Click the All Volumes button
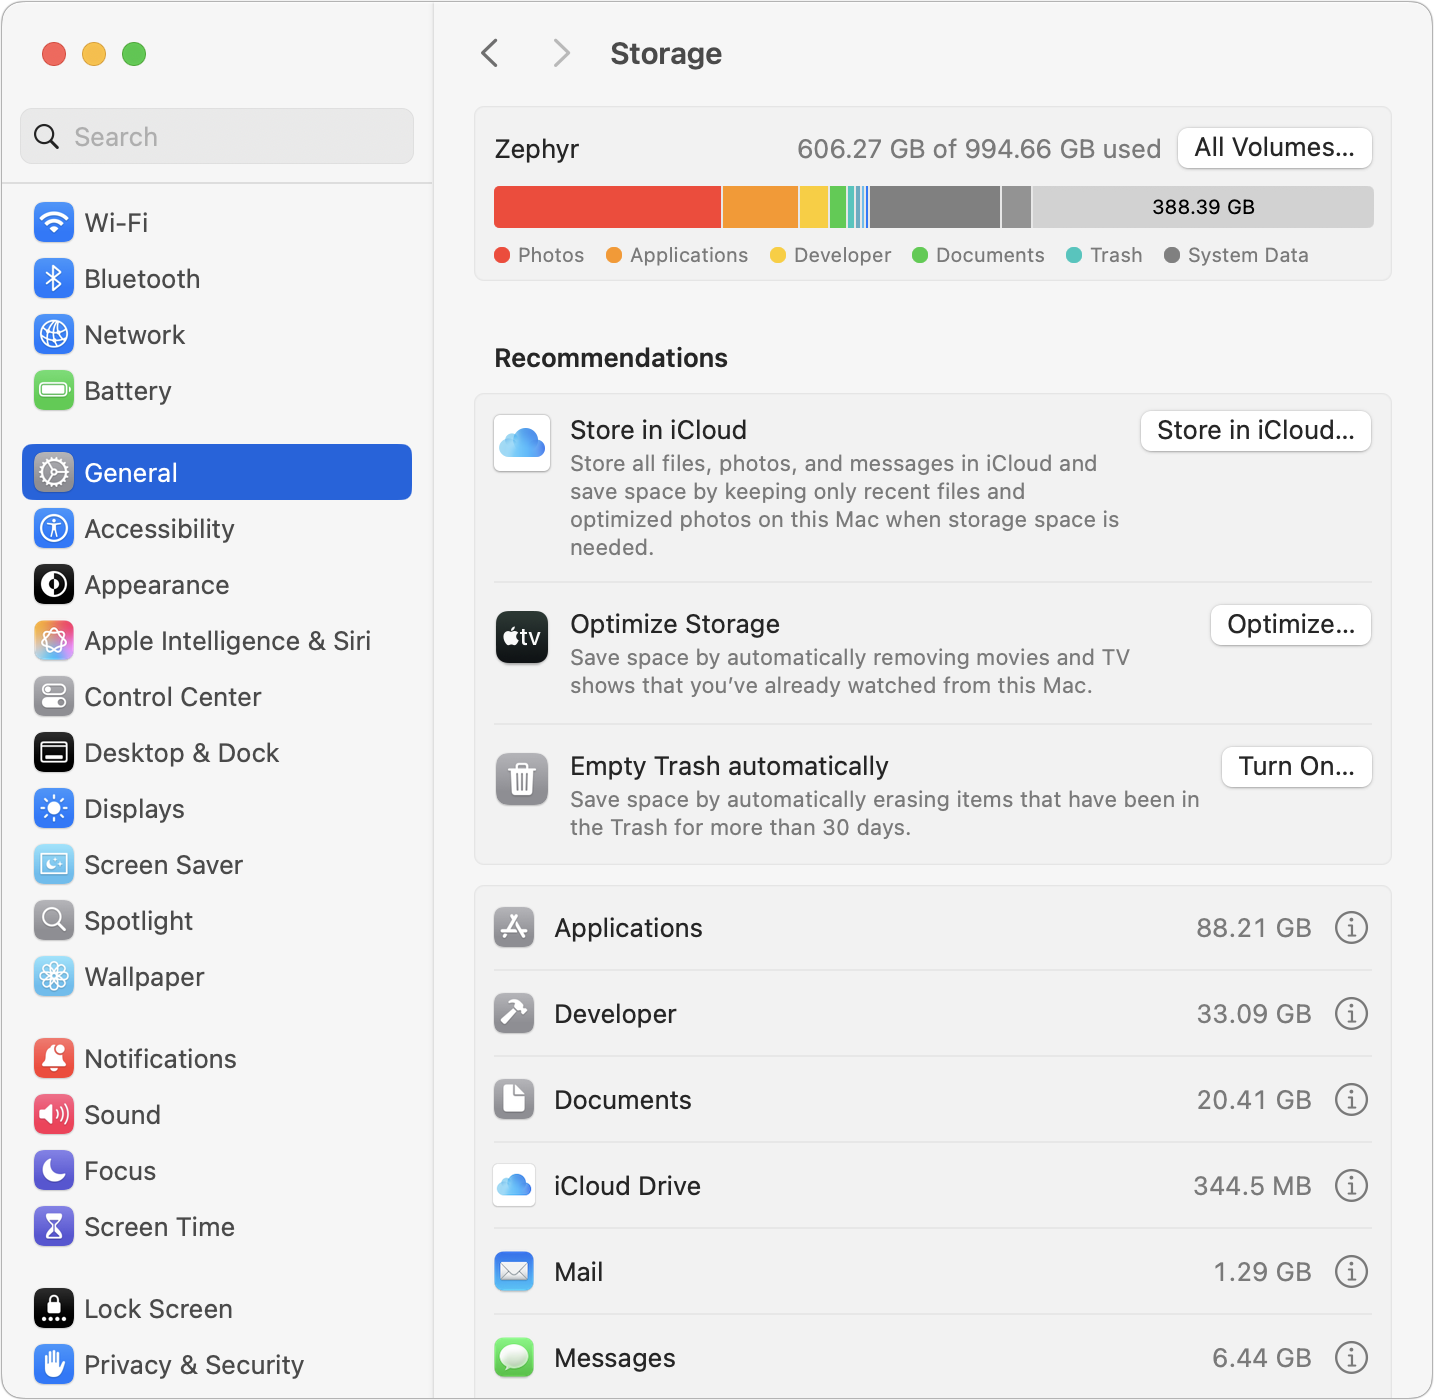This screenshot has width=1434, height=1400. (1274, 148)
